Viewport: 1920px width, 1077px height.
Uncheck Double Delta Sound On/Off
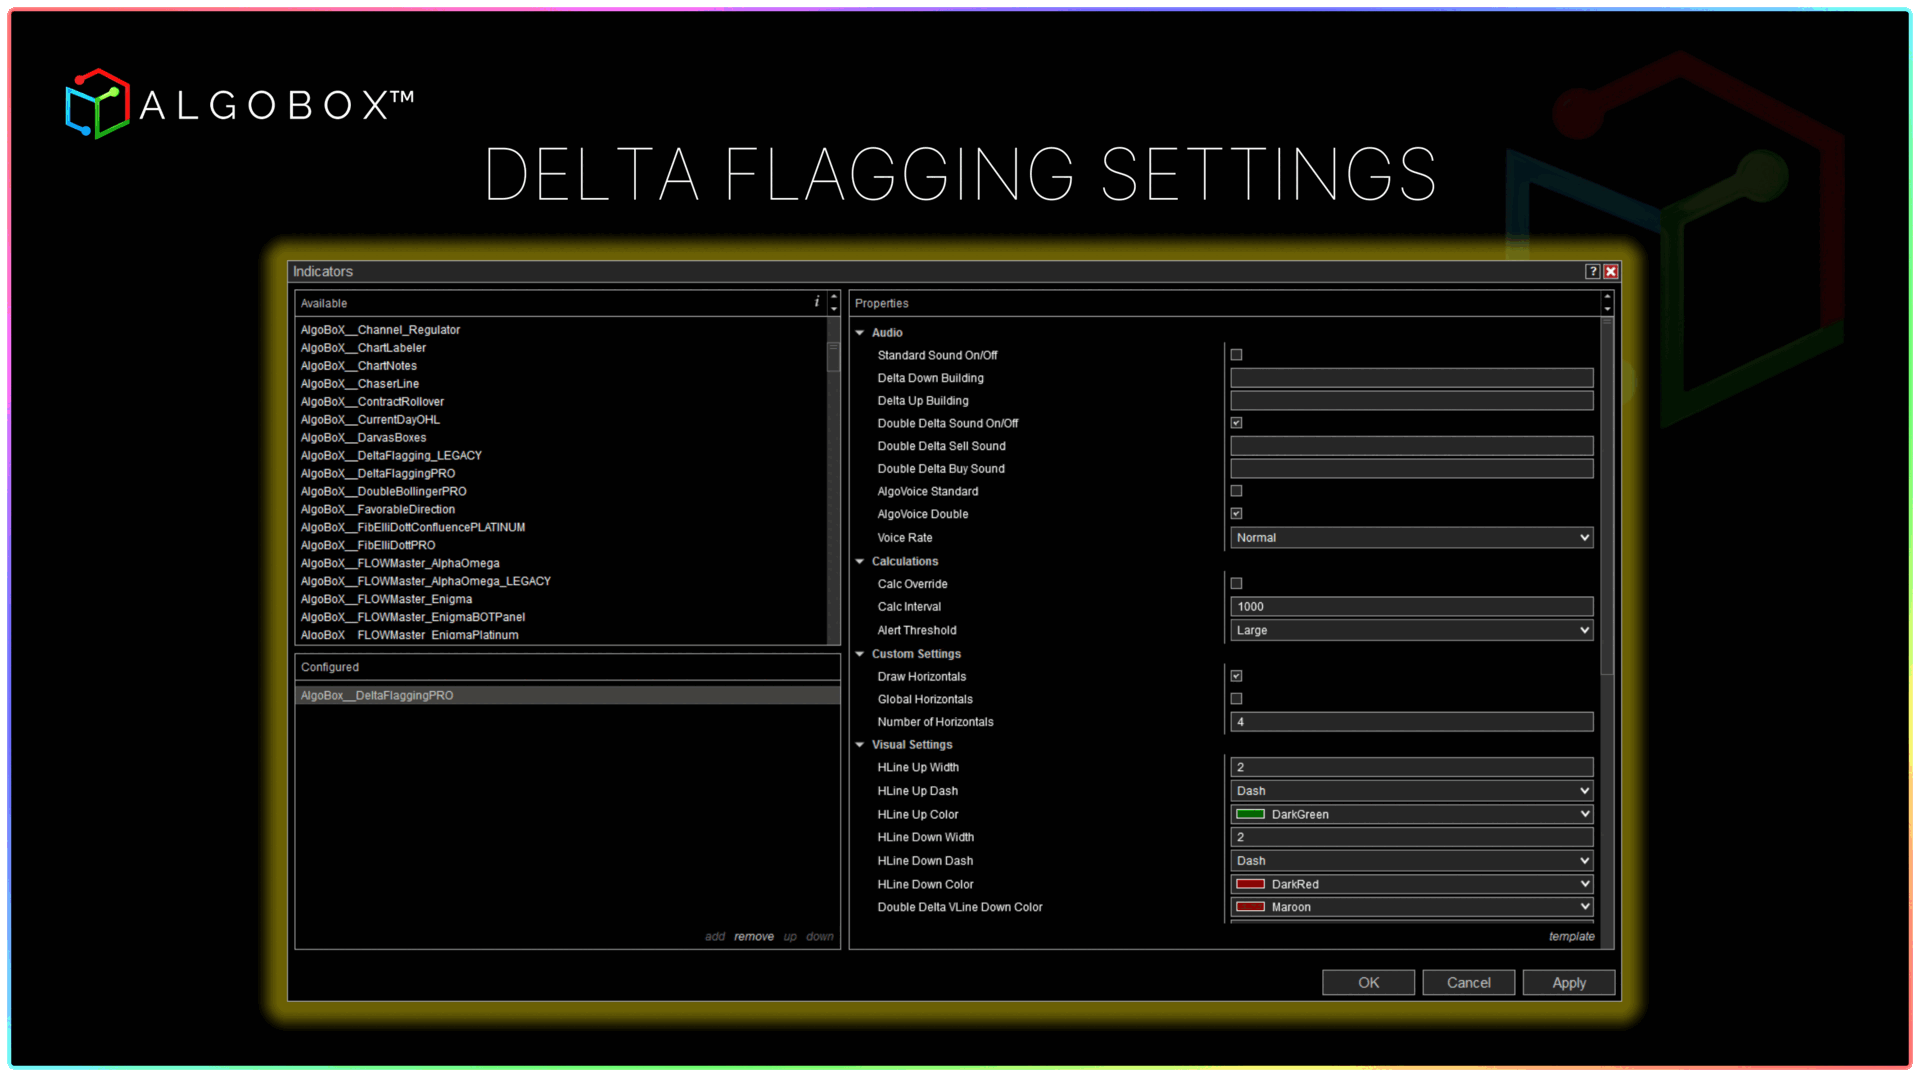[x=1236, y=423]
